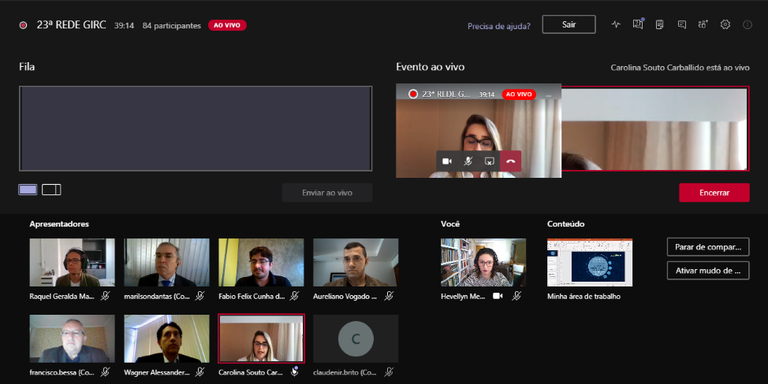Open the meeting notes icon

660,24
